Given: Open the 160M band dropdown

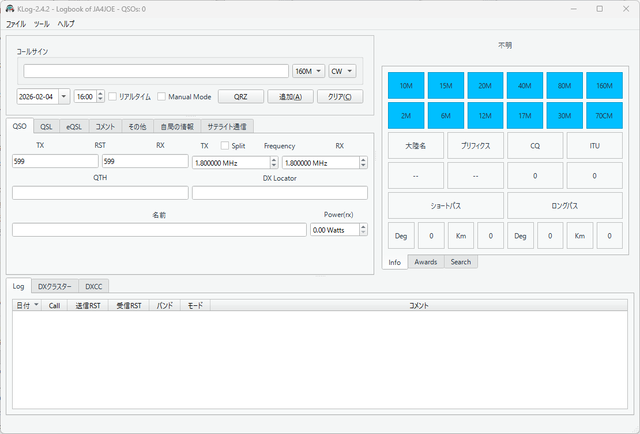Looking at the screenshot, I should [309, 71].
